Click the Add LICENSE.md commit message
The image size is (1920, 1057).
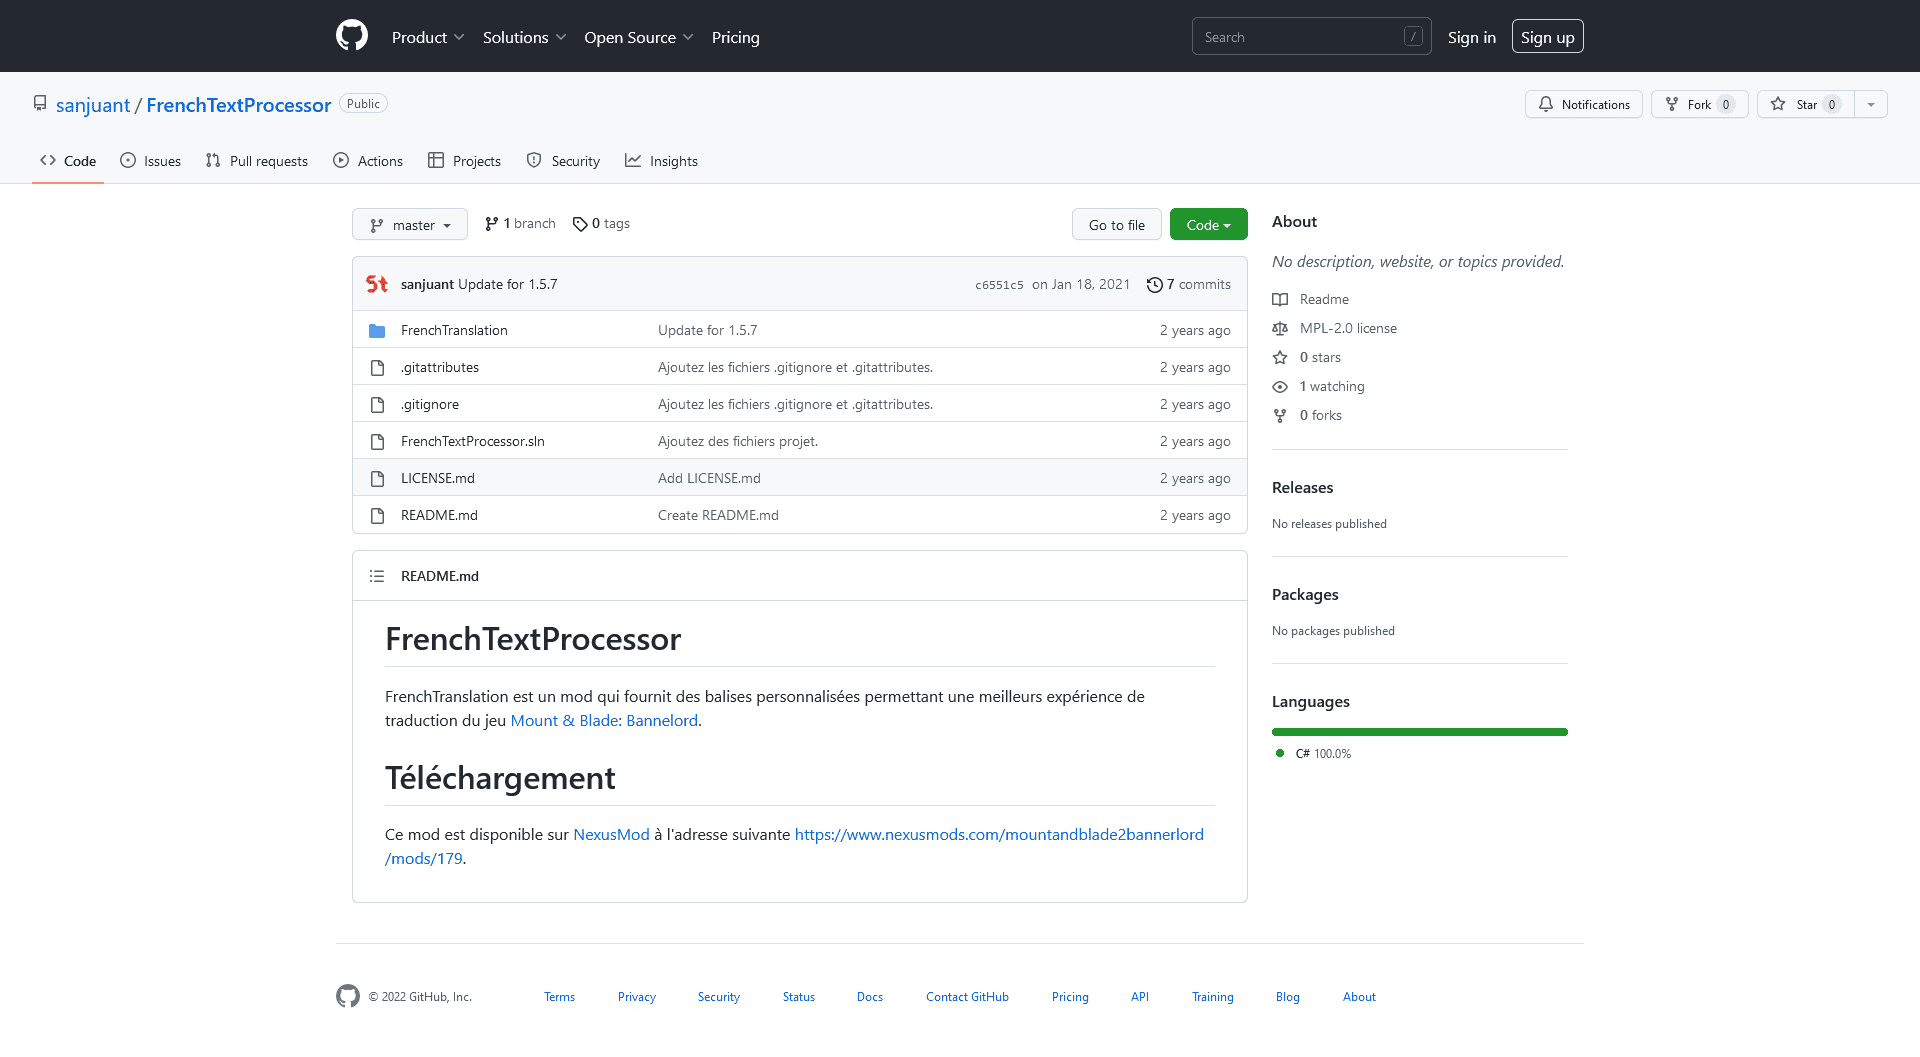(x=709, y=478)
